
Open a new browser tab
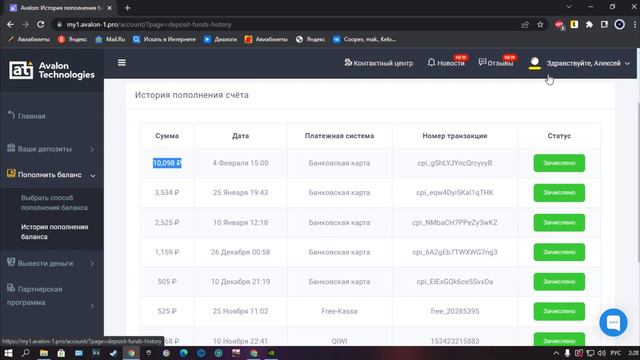(127, 8)
